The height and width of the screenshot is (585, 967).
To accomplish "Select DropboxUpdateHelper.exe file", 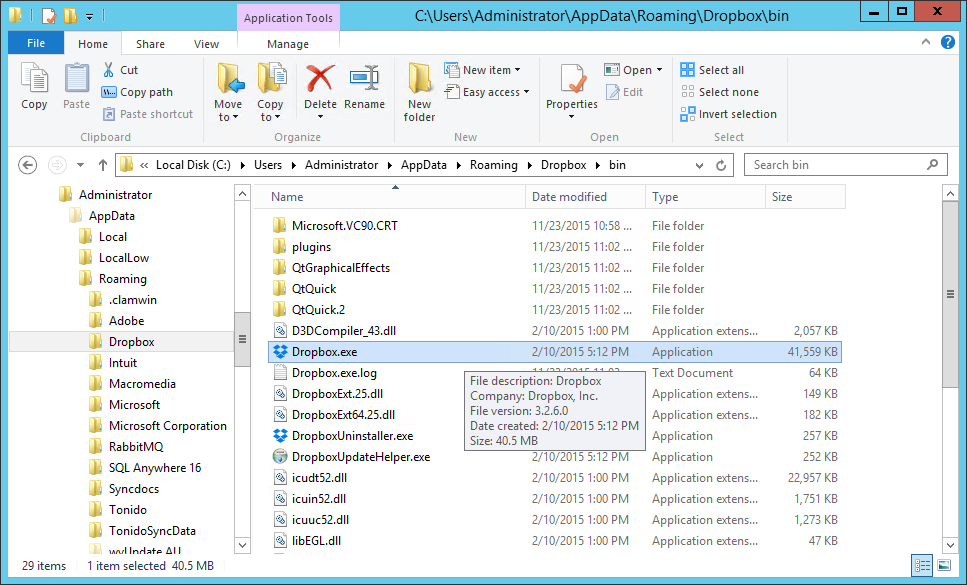I will [361, 457].
